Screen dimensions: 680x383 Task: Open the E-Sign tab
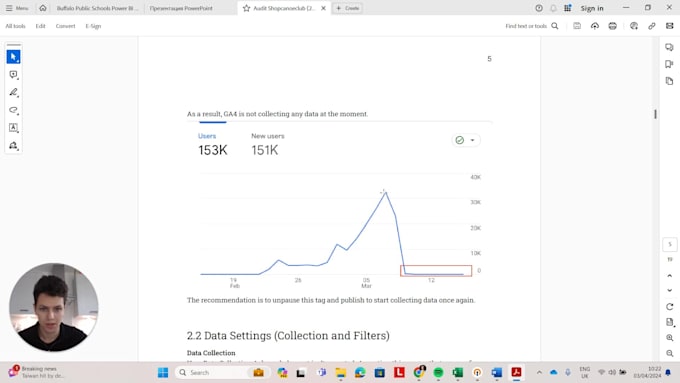(93, 26)
